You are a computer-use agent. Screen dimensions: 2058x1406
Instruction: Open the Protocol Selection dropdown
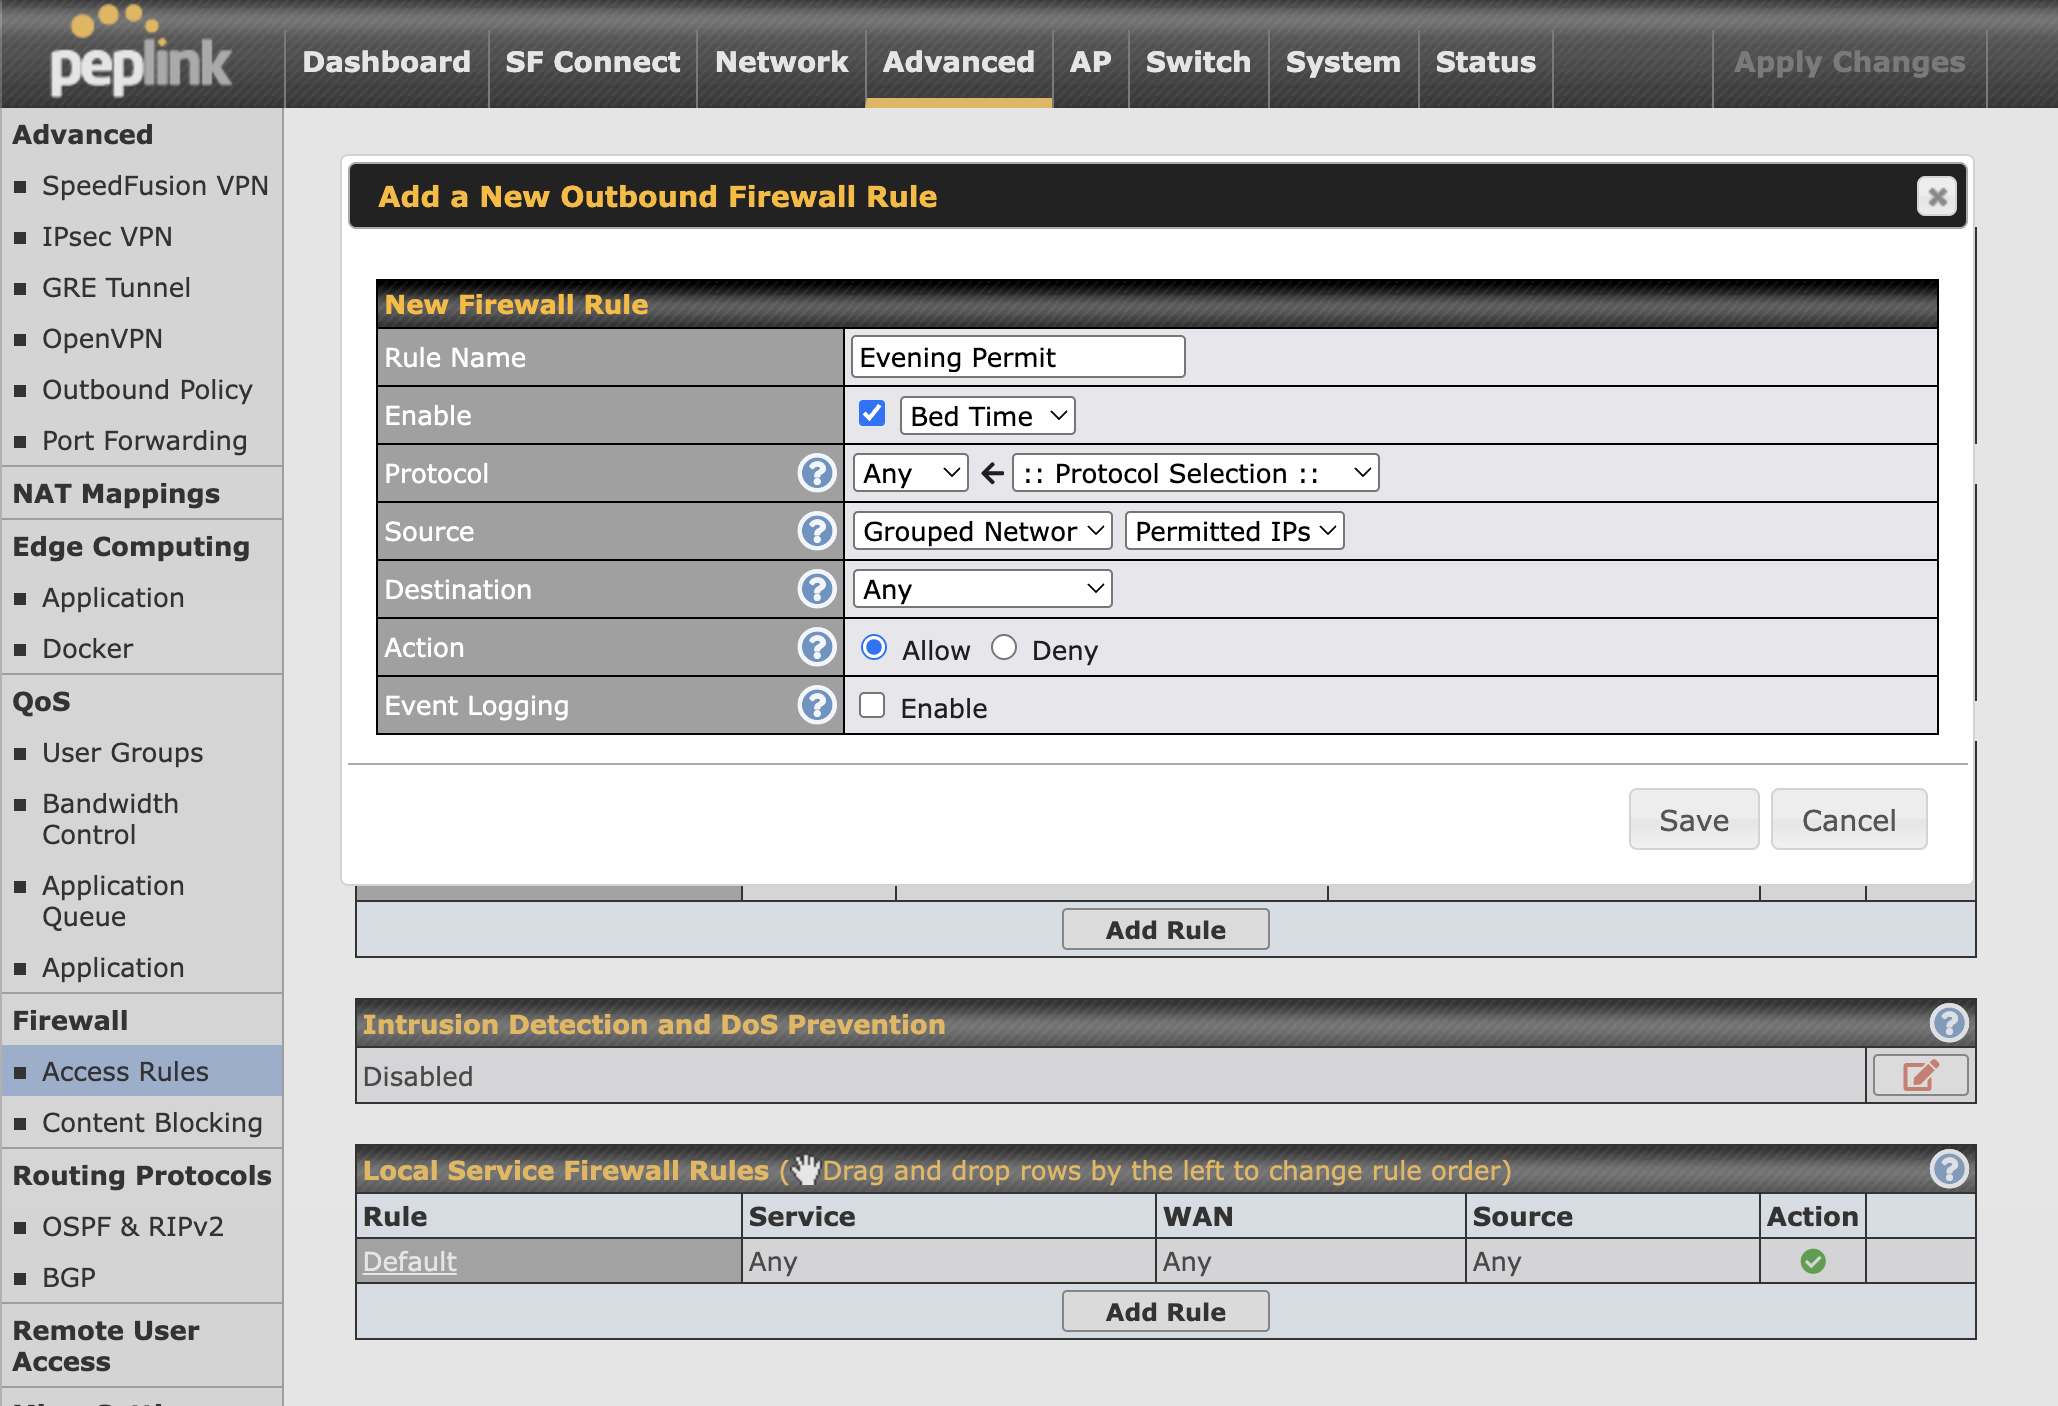[1195, 473]
